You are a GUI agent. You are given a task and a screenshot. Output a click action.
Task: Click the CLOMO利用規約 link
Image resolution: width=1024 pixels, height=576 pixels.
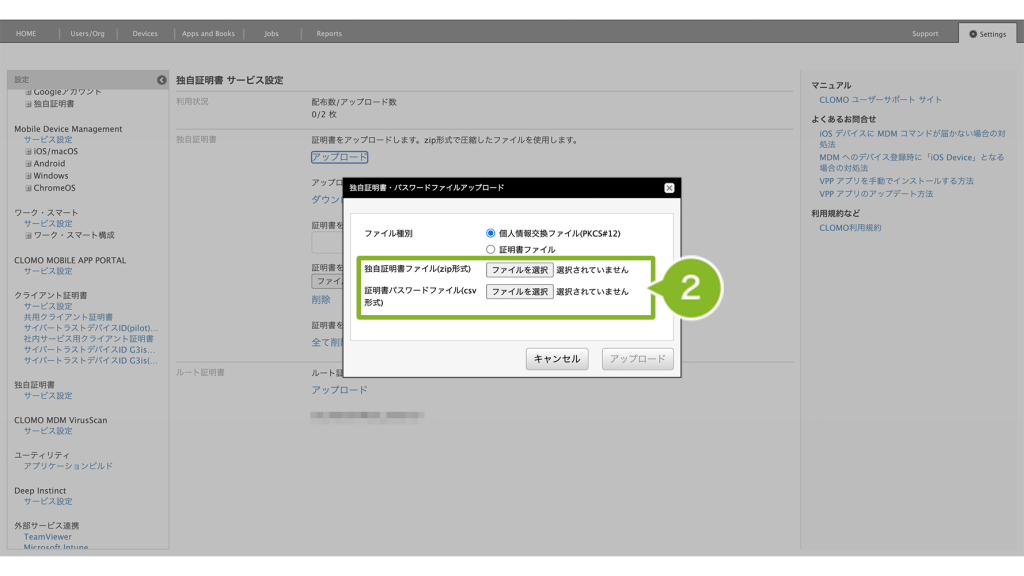coord(850,228)
